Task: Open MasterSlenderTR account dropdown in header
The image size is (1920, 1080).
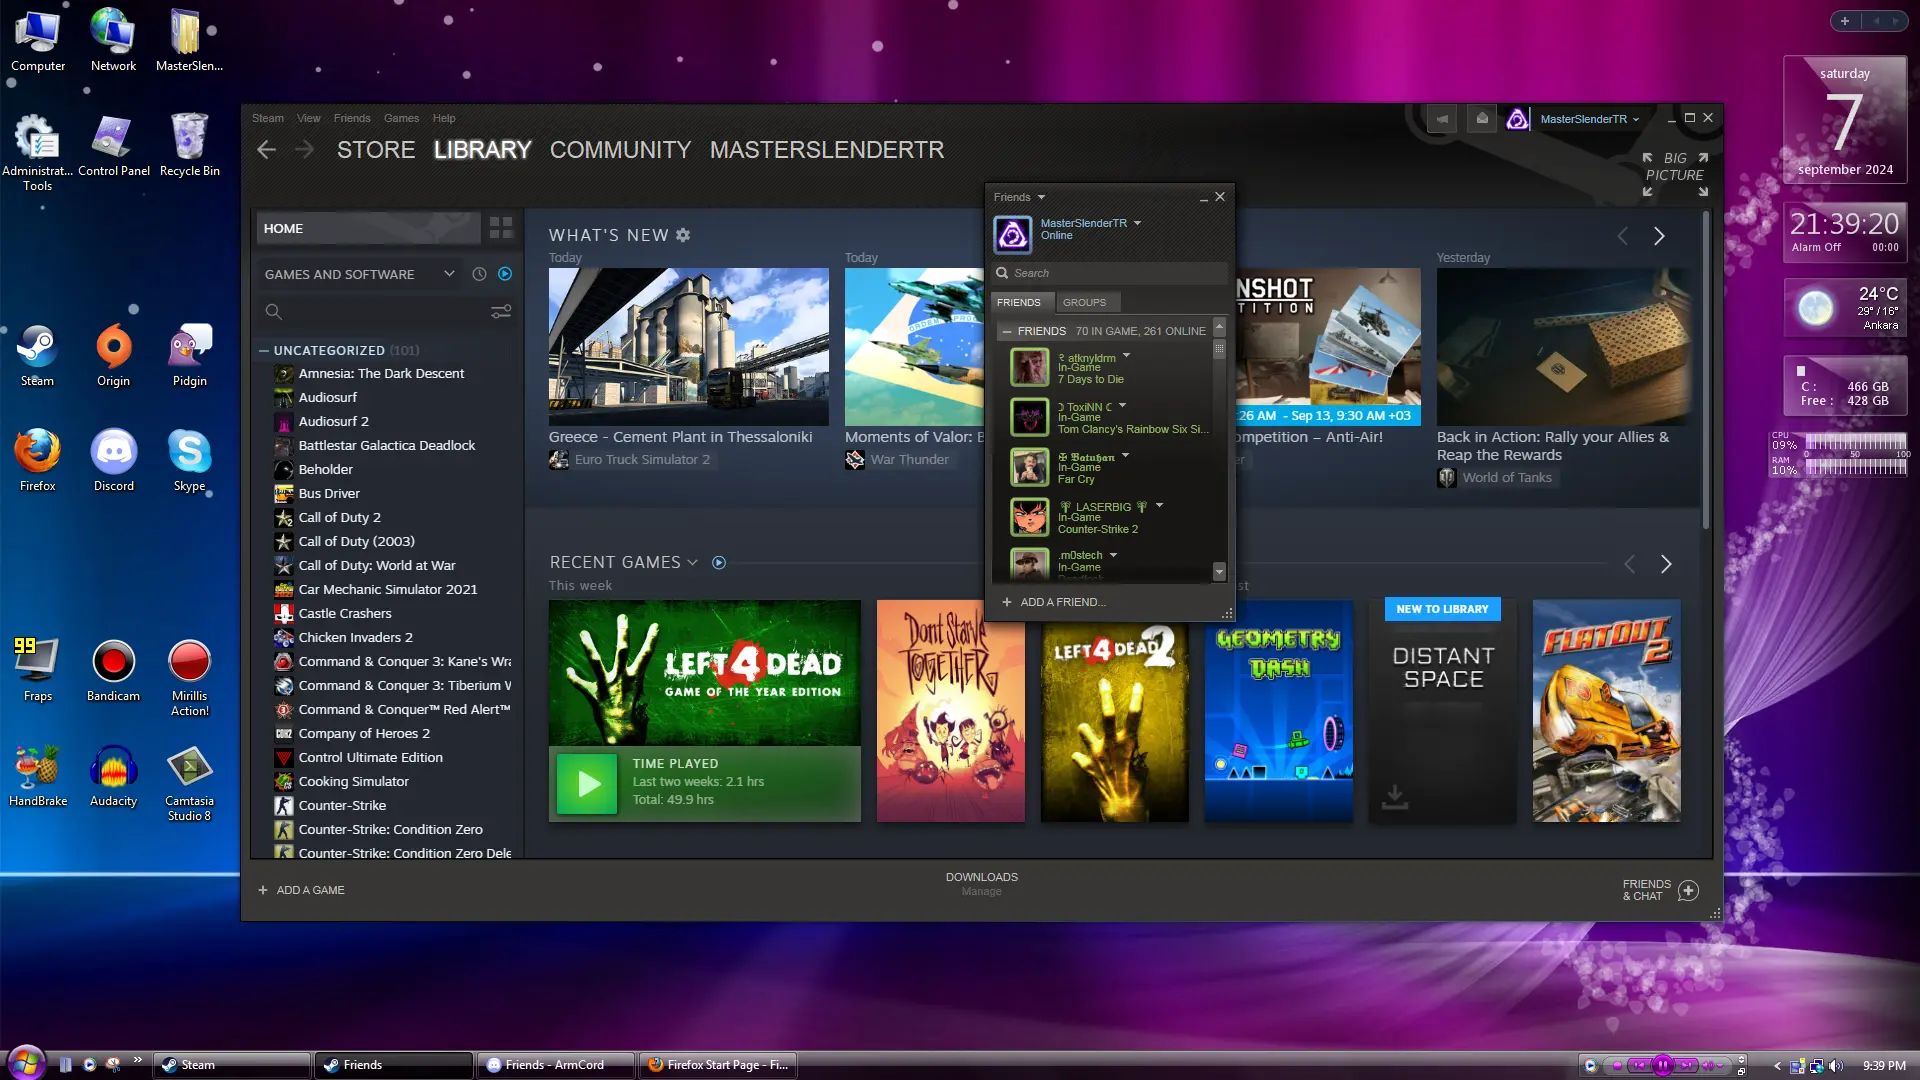Action: pyautogui.click(x=1589, y=119)
